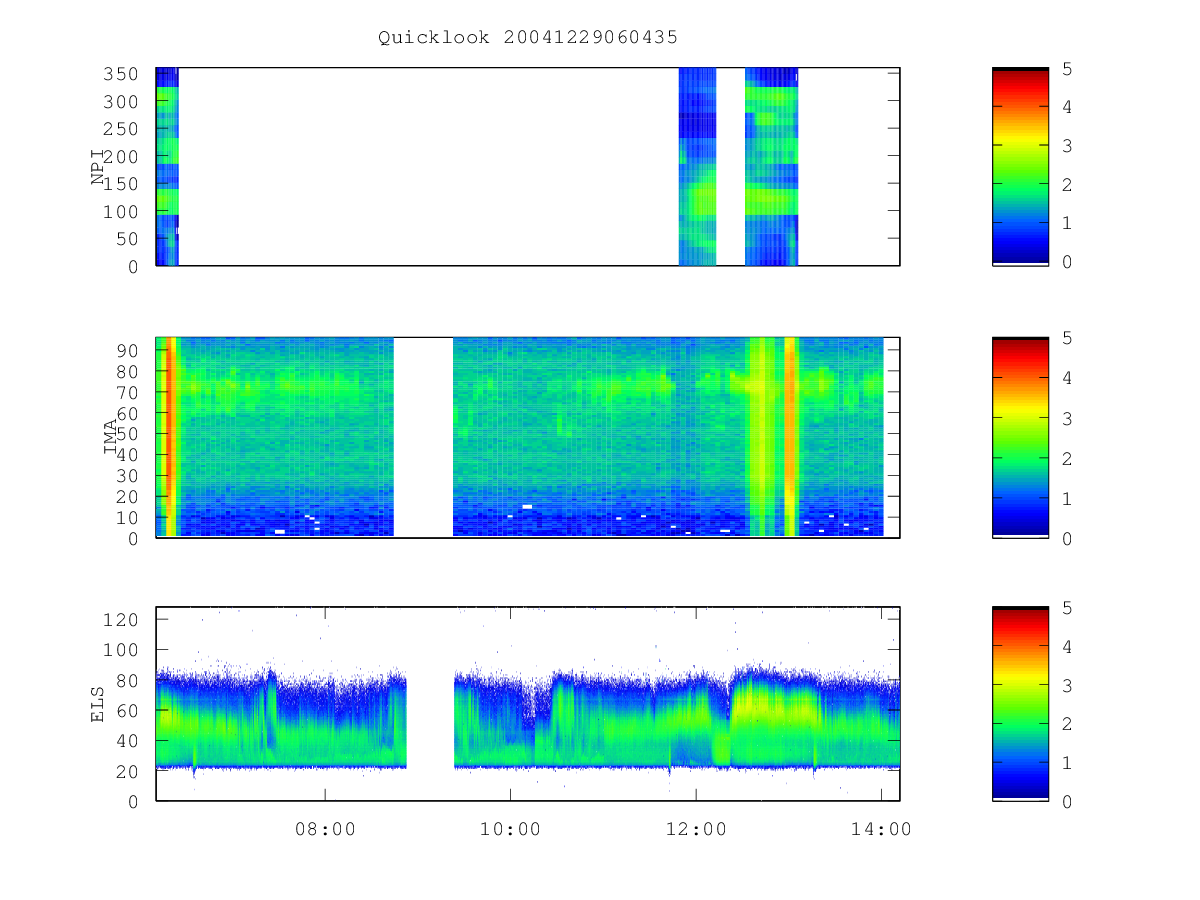The image size is (1200, 900).
Task: Click the 350 tick on the NPI axis
Action: pos(121,74)
